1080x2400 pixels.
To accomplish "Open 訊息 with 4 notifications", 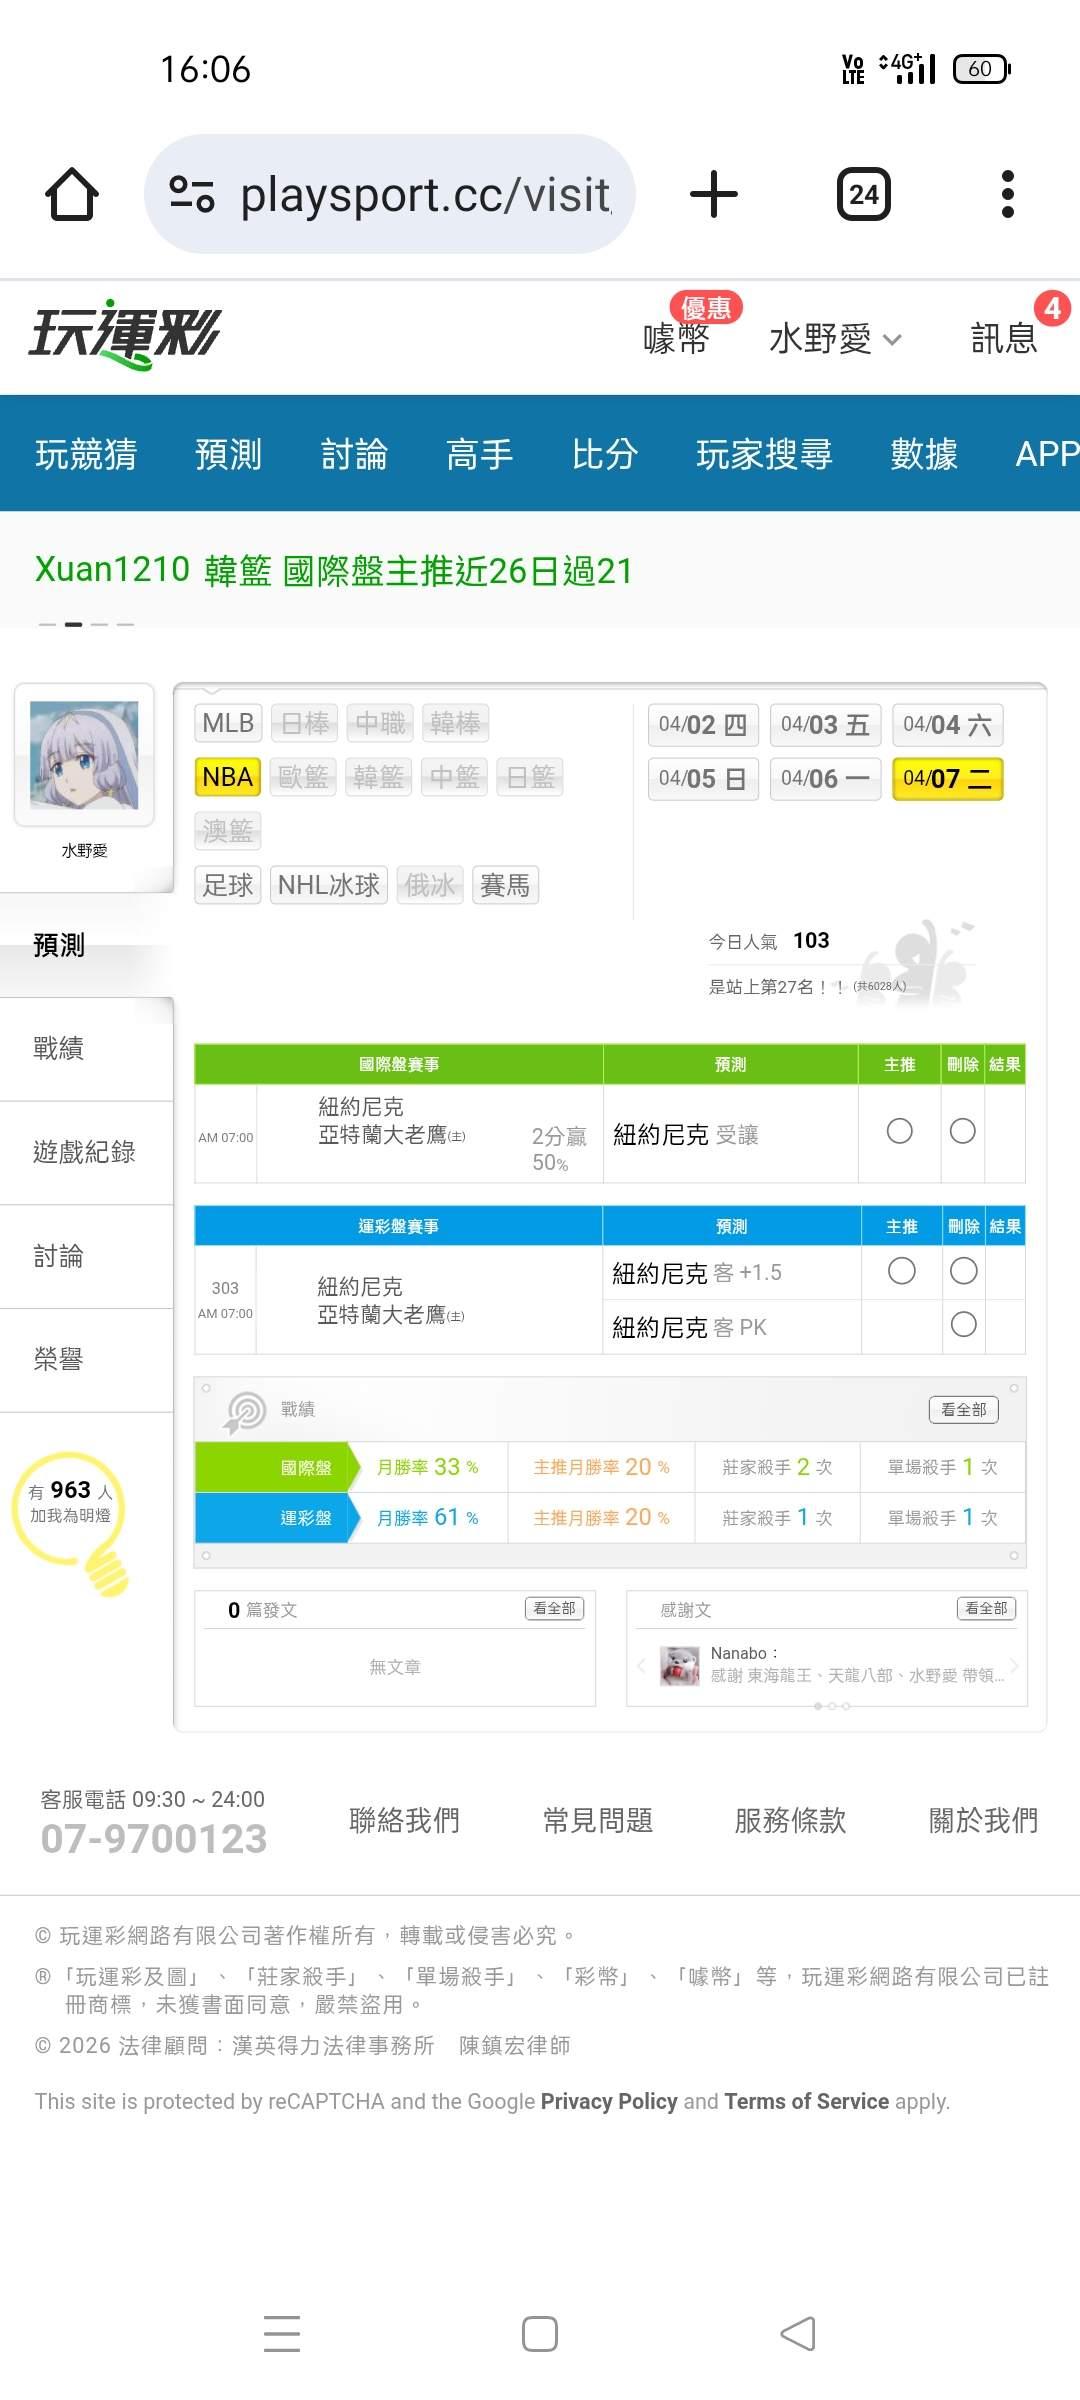I will pos(1005,338).
